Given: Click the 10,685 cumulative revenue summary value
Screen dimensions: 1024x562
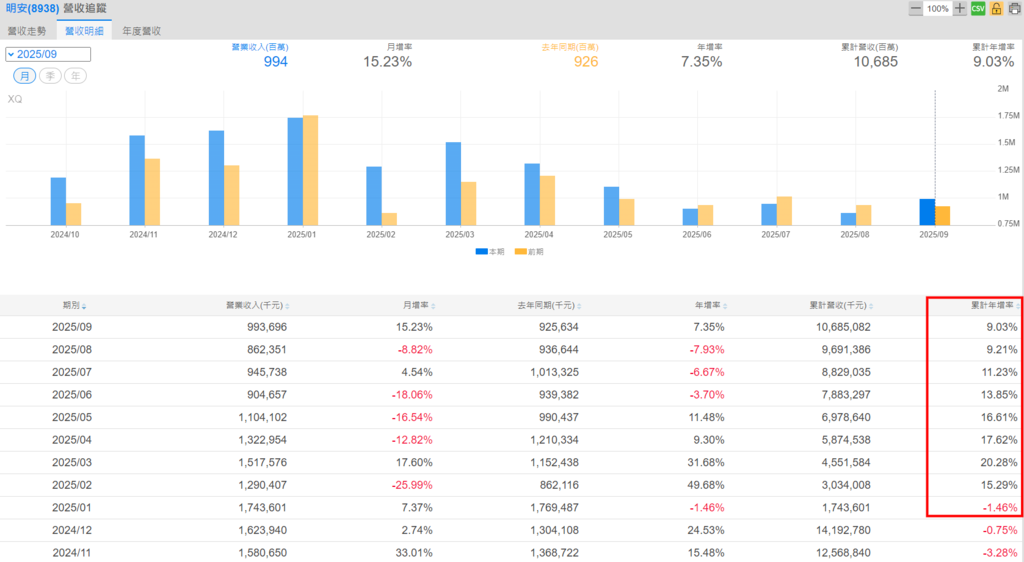Looking at the screenshot, I should [x=876, y=61].
